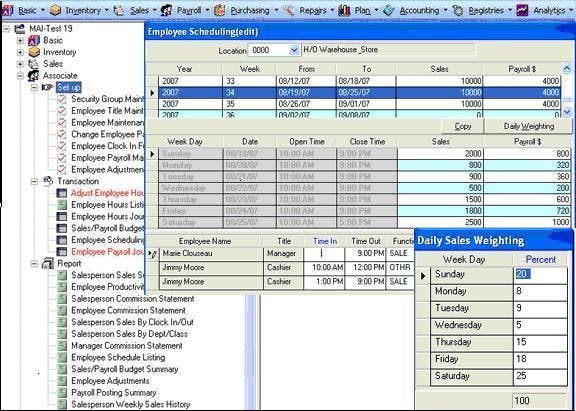Click the Transaction group icon
Image resolution: width=576 pixels, height=411 pixels.
click(x=48, y=181)
